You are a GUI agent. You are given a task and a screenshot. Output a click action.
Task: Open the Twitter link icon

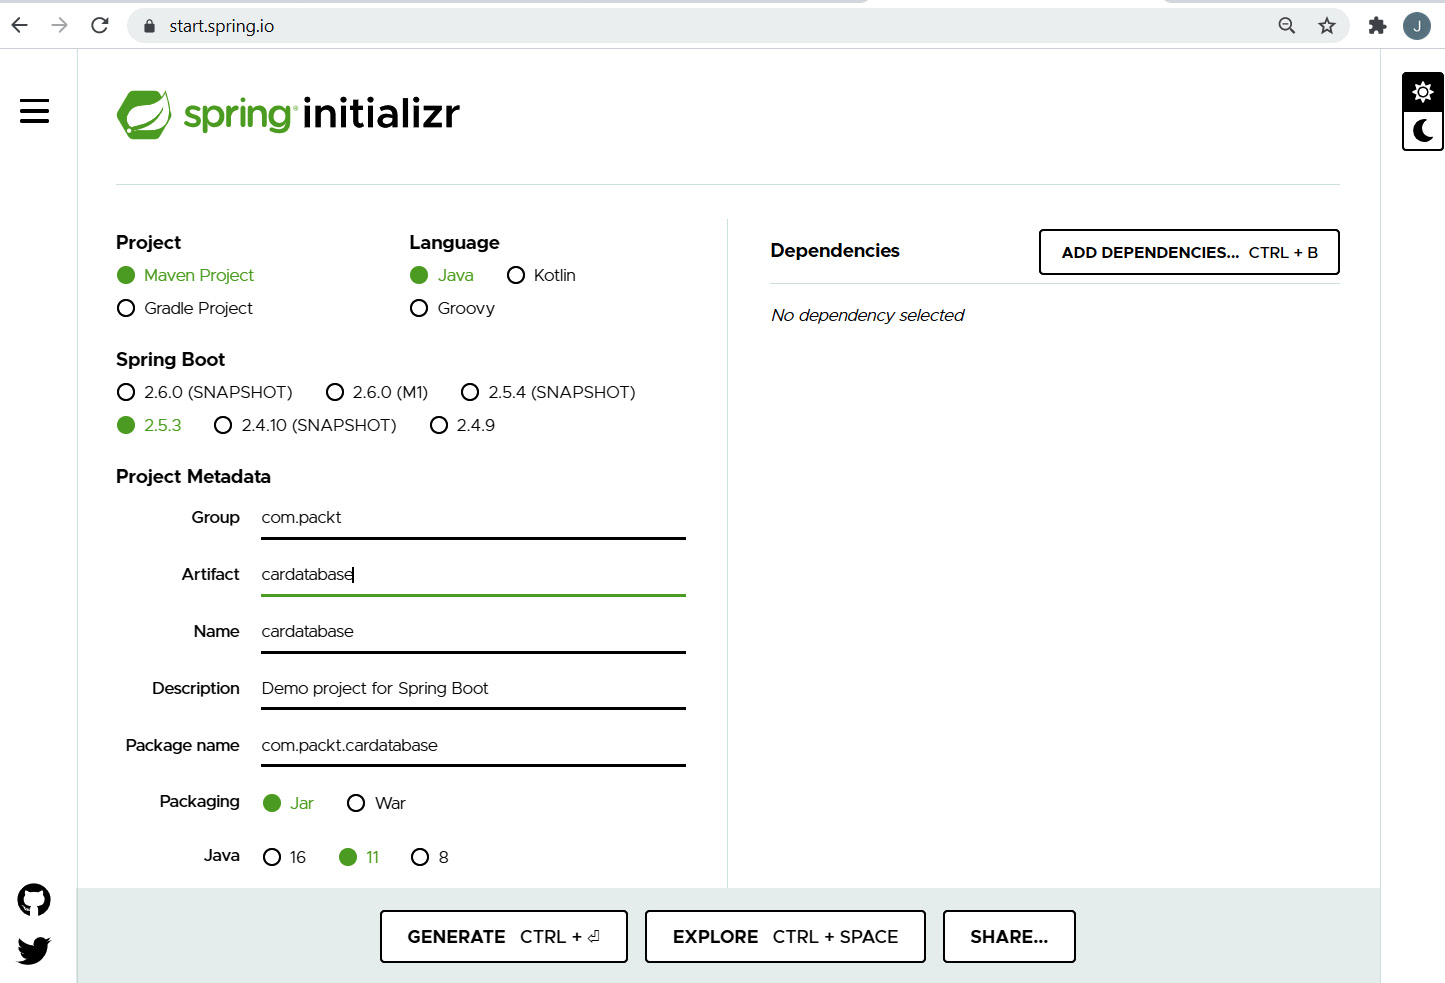[34, 949]
